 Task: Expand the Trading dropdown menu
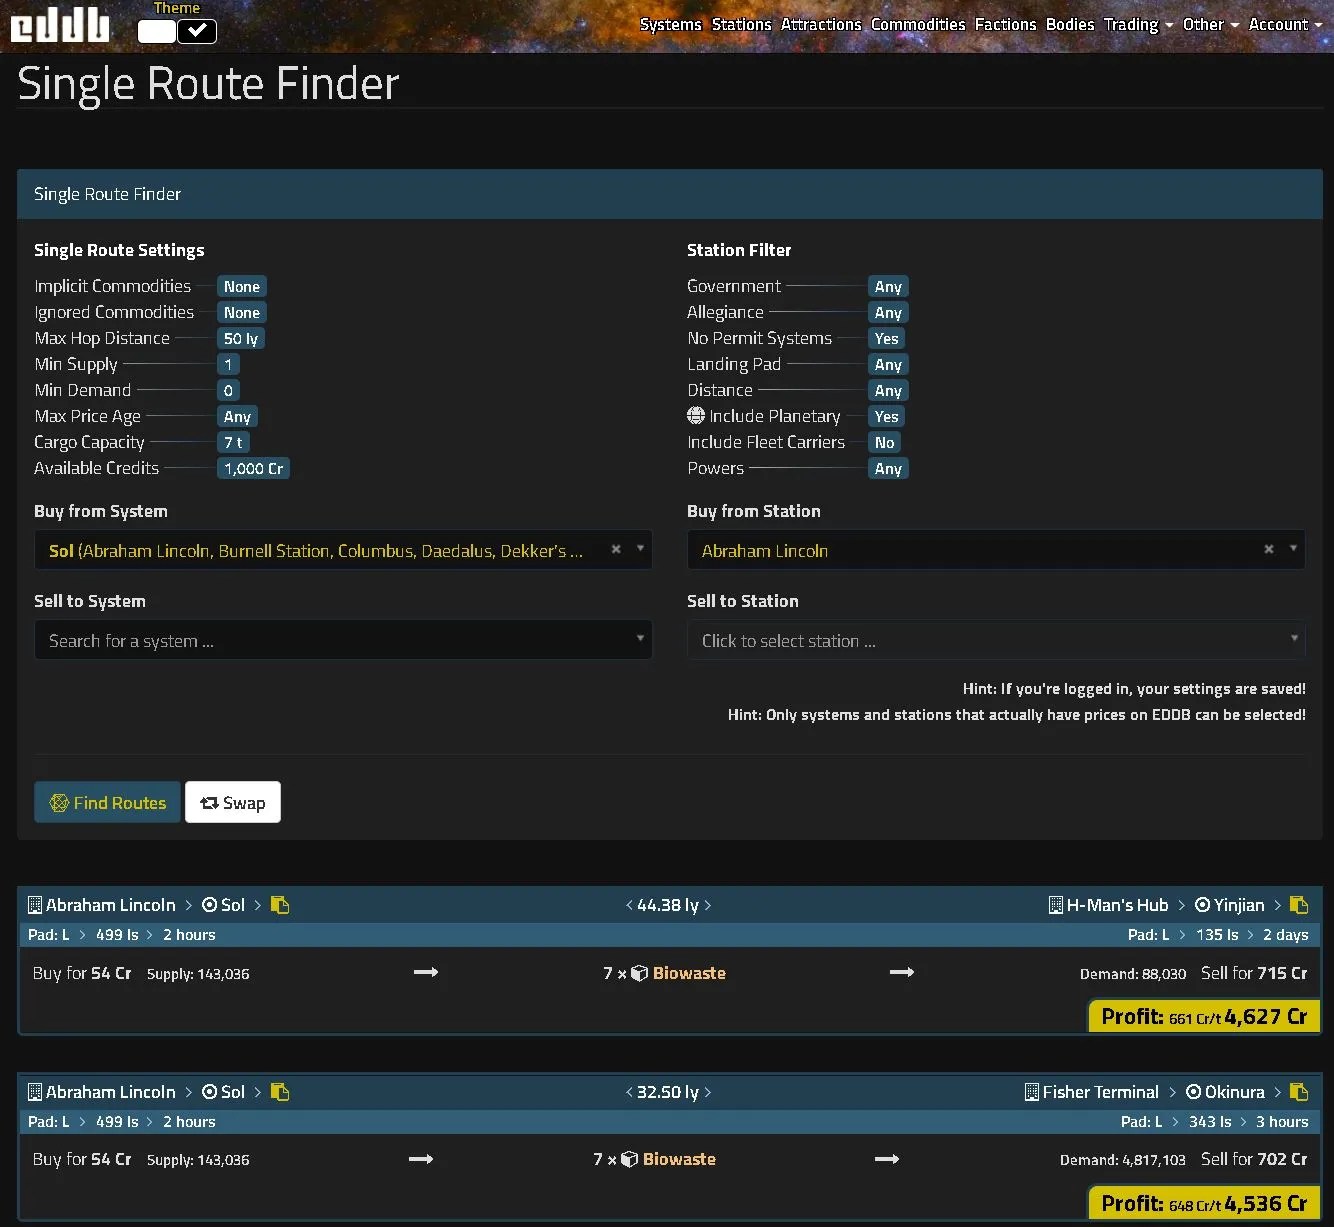[x=1138, y=24]
